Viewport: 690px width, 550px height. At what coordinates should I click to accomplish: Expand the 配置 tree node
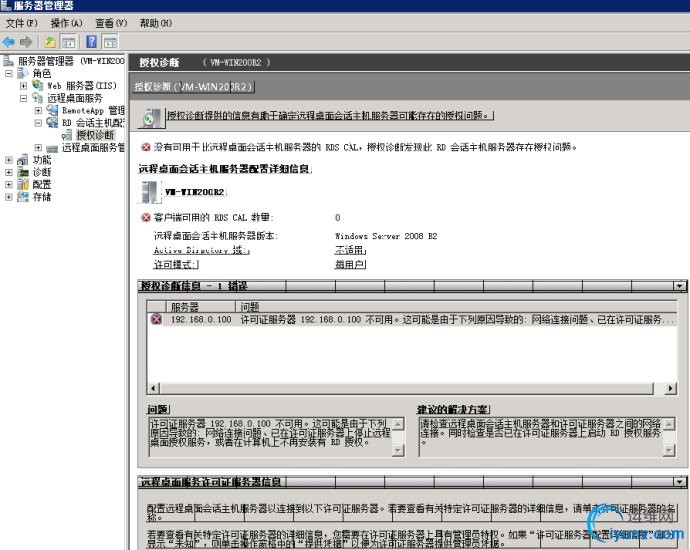(8, 185)
